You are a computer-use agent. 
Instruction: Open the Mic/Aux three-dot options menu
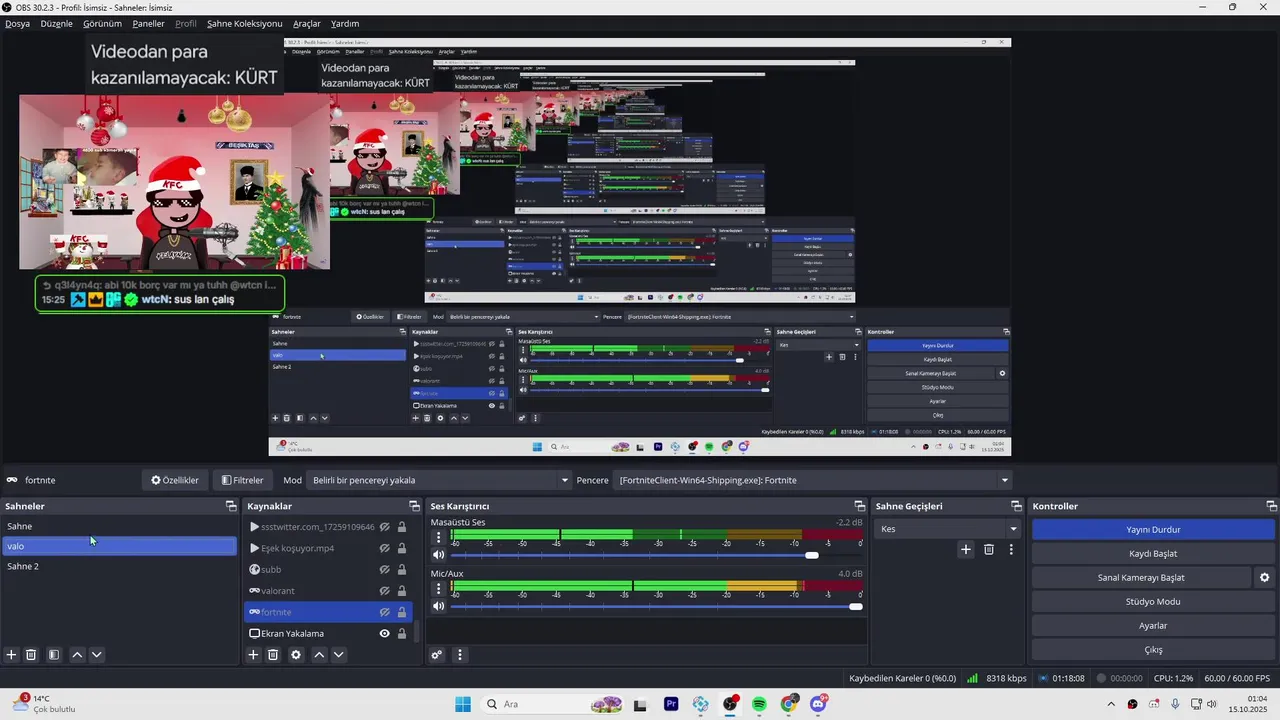pos(438,589)
